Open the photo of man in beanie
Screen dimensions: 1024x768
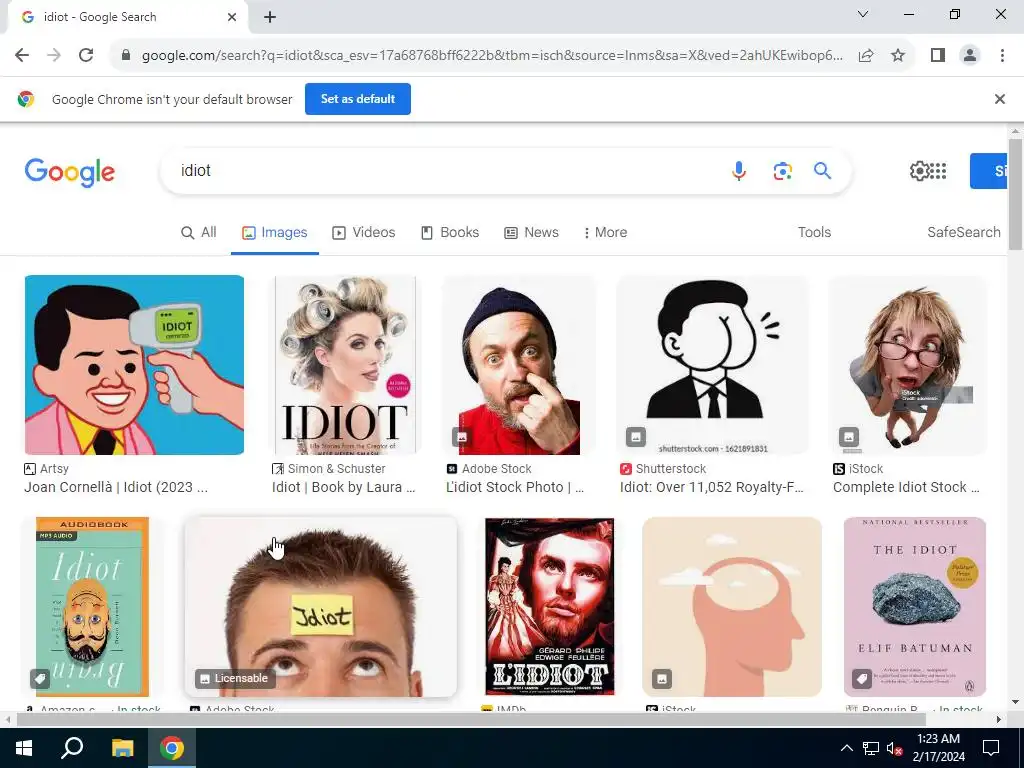[519, 365]
